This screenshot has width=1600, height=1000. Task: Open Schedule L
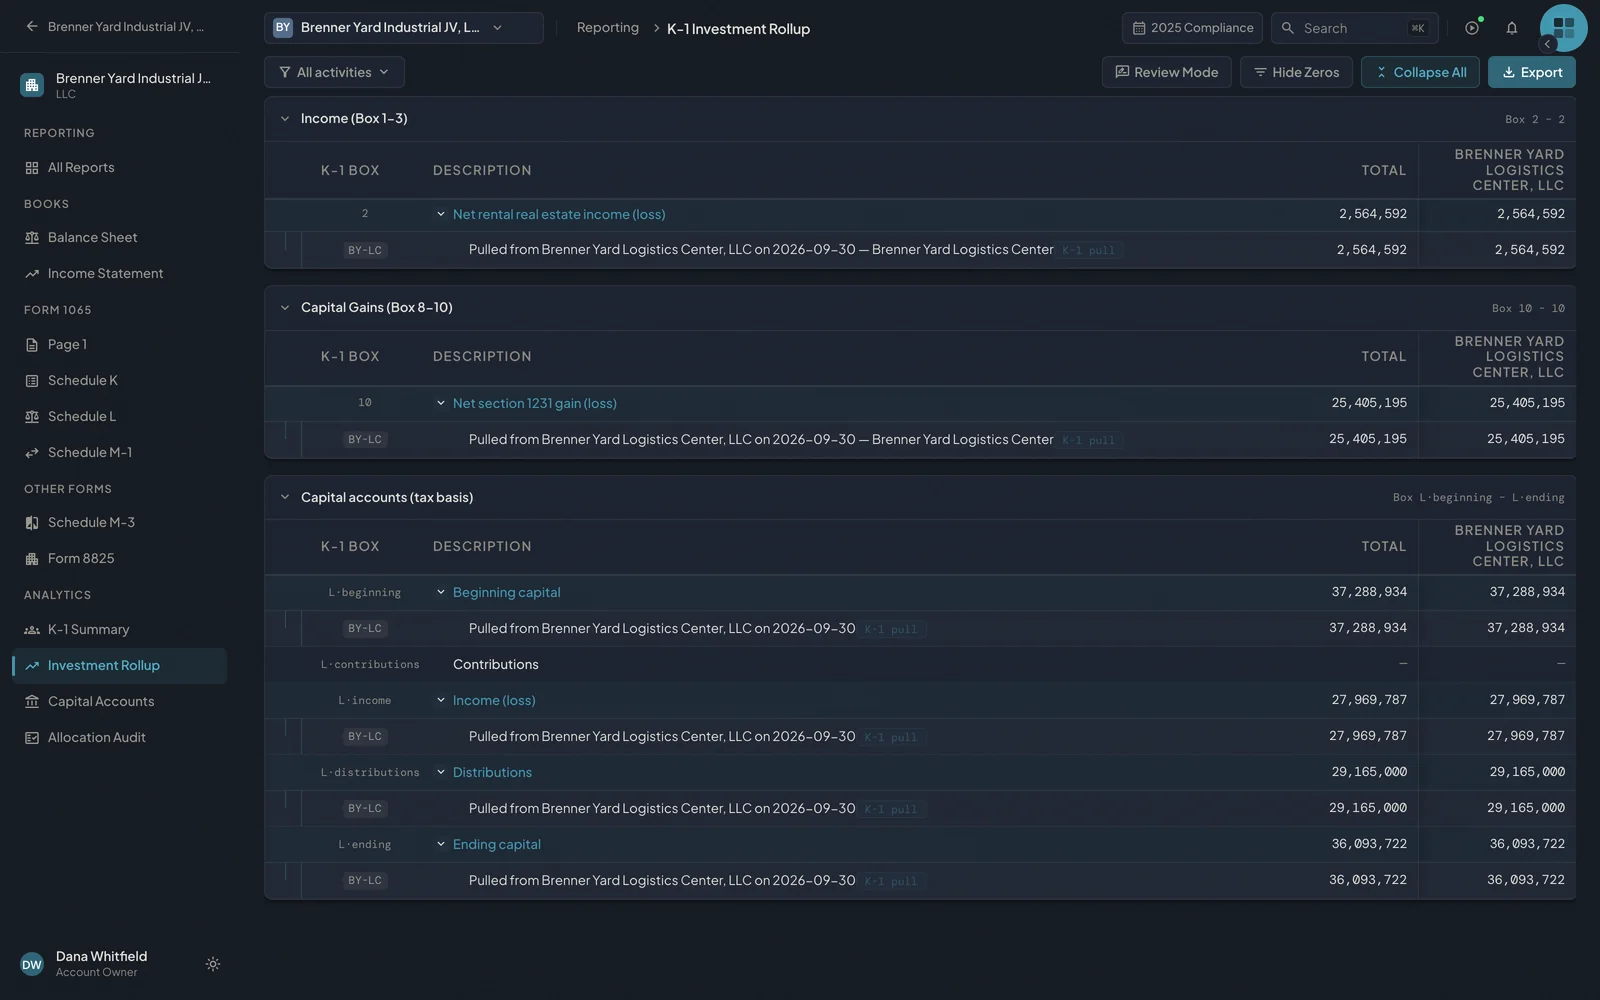[120, 417]
